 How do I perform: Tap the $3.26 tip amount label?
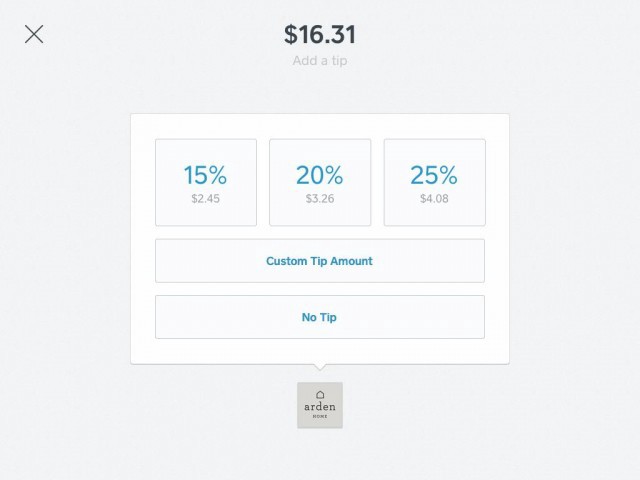pos(320,199)
